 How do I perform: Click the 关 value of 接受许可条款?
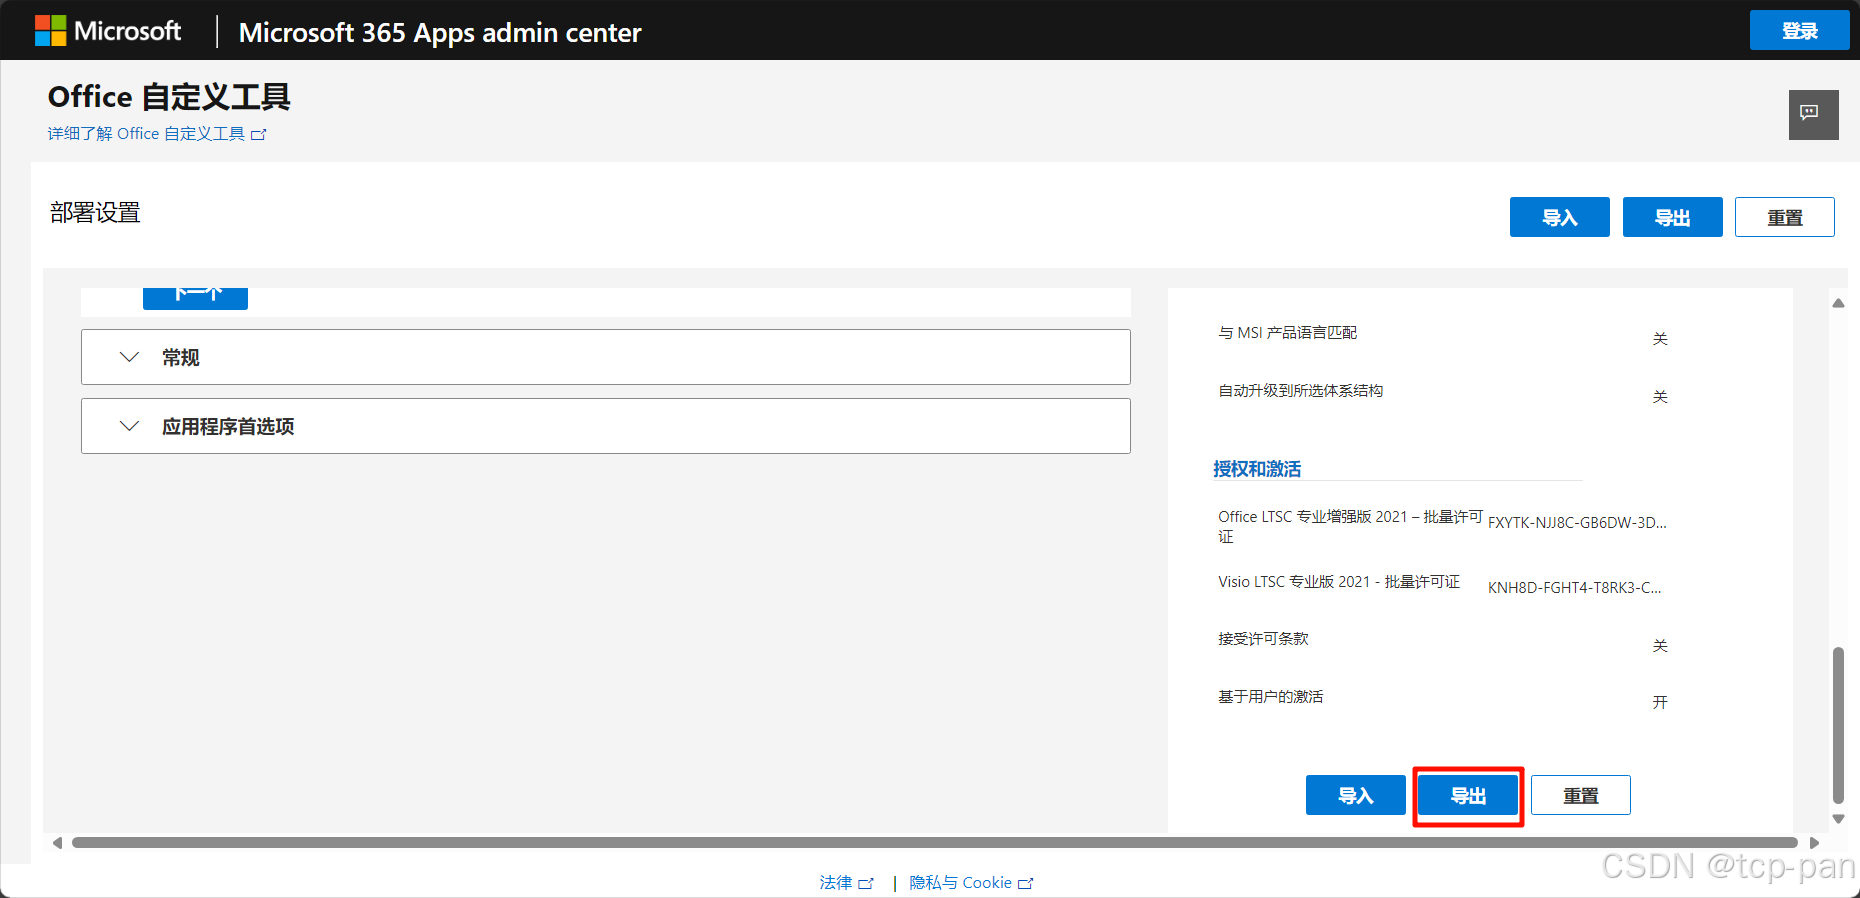(1660, 646)
